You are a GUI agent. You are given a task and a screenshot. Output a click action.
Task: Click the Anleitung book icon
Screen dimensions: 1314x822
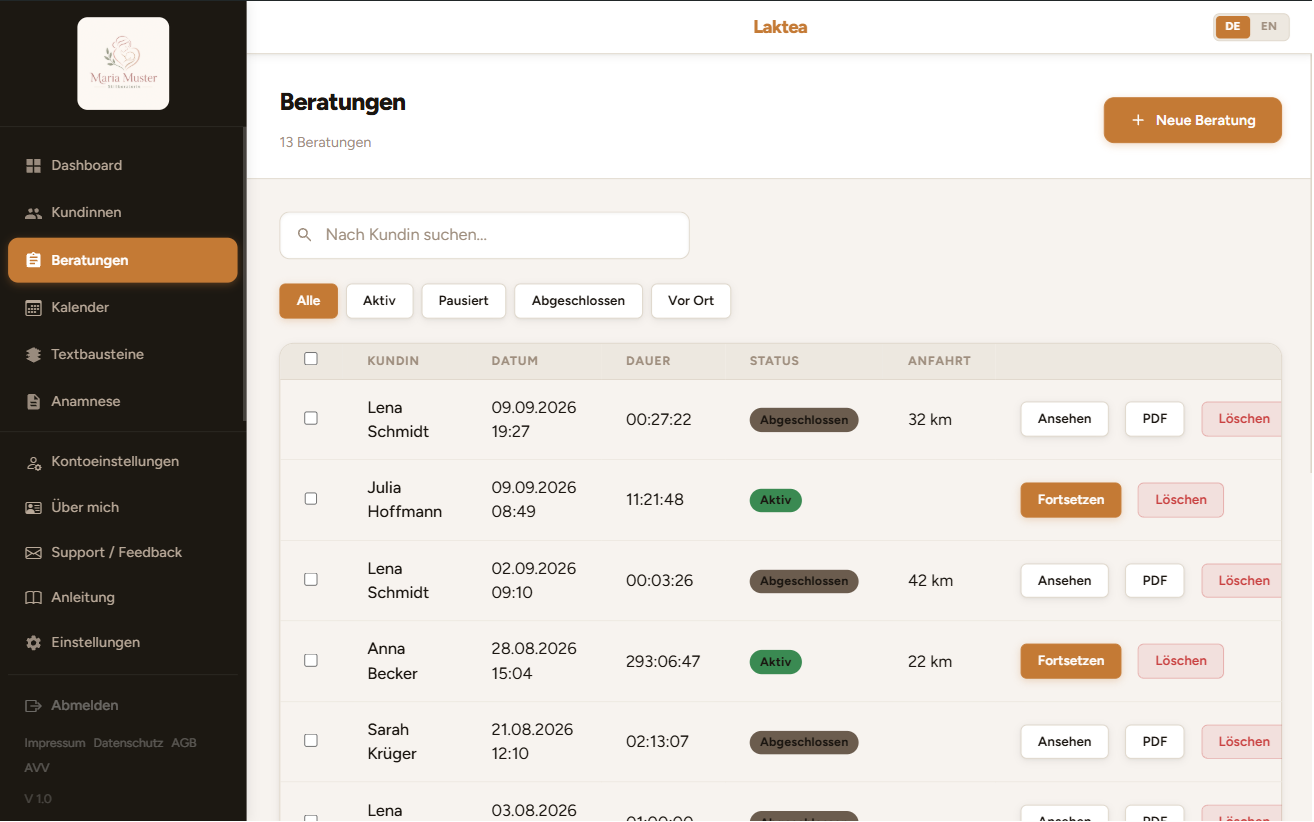coord(33,598)
